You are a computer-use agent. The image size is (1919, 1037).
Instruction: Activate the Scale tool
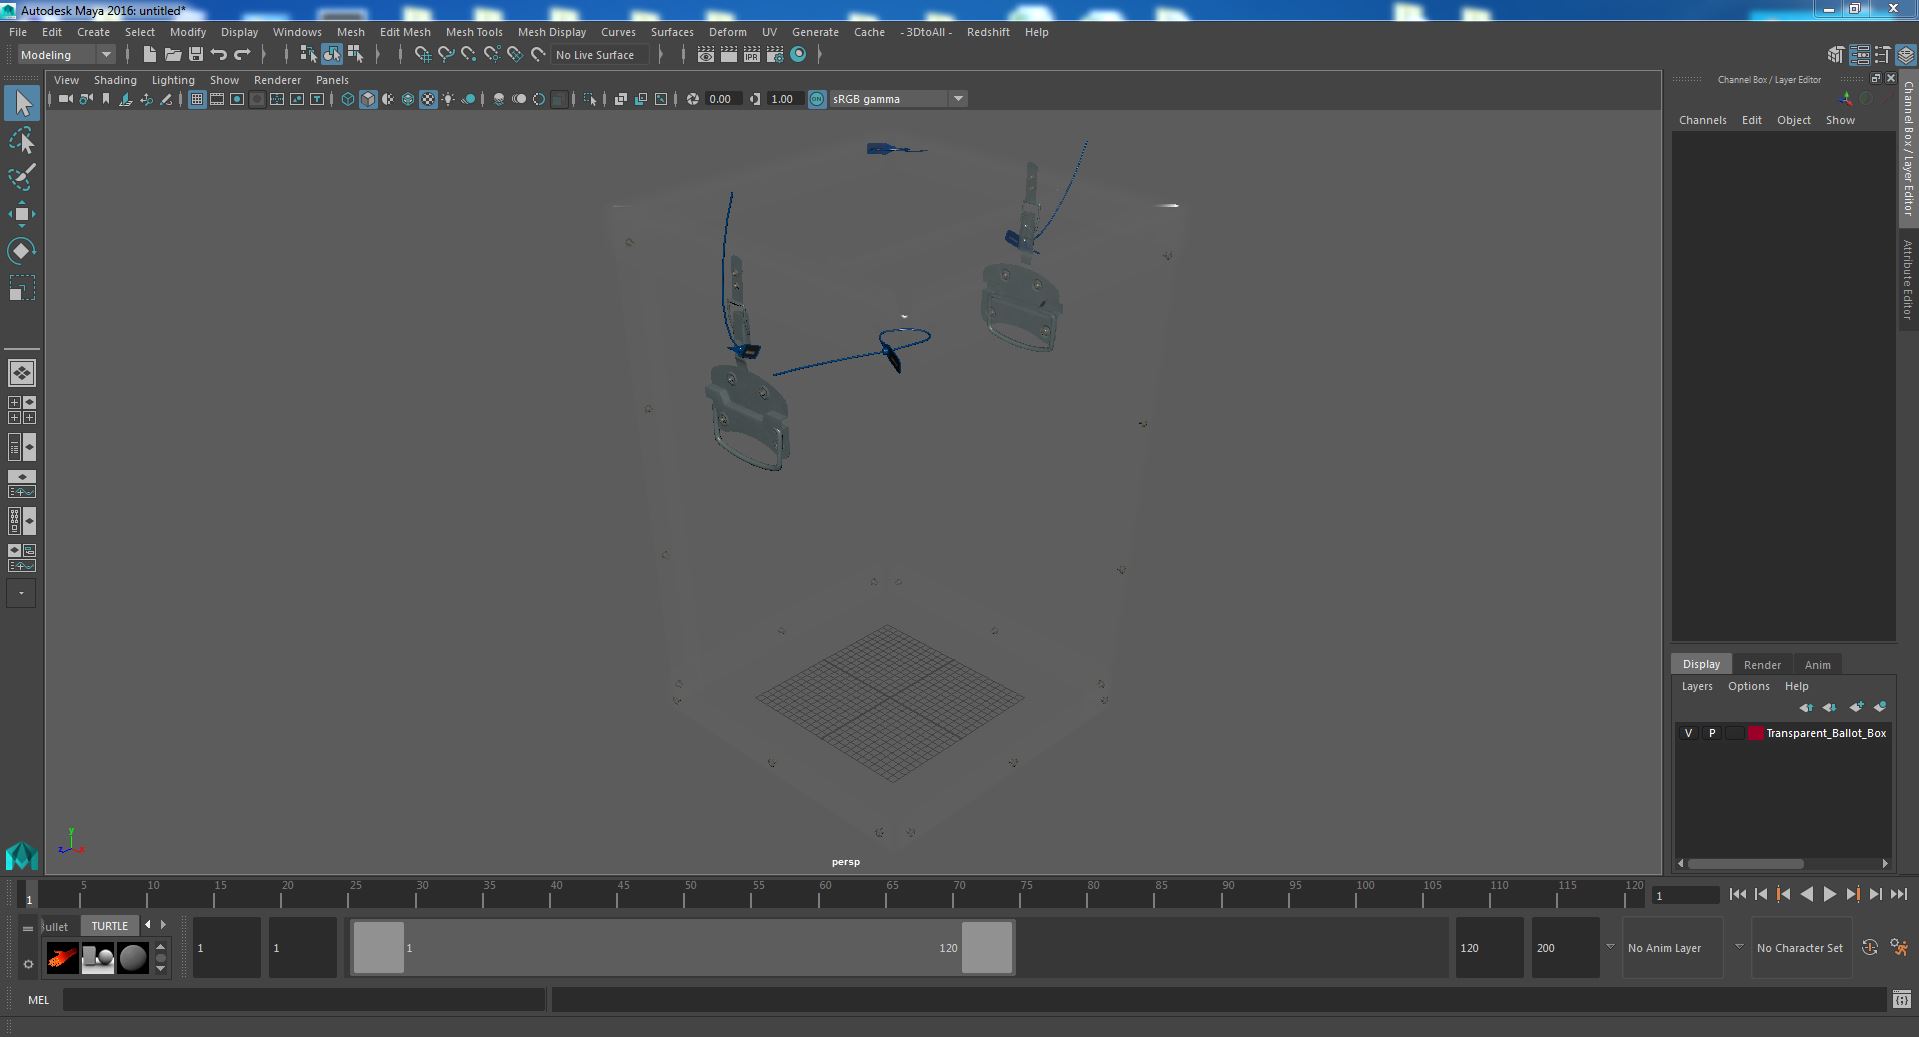click(x=22, y=288)
